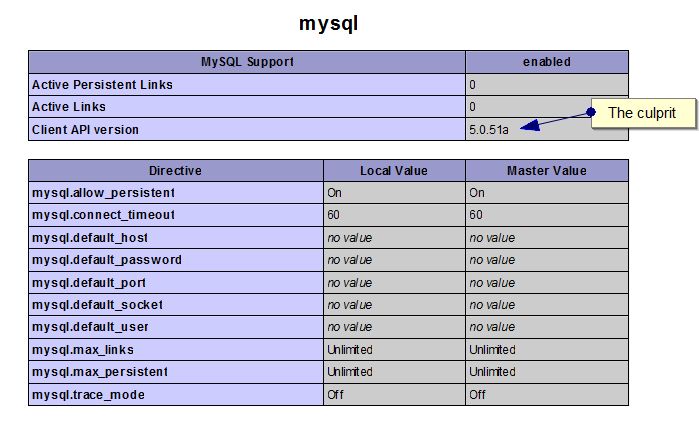Click the blue dot on the callout
The image size is (699, 425).
[591, 112]
